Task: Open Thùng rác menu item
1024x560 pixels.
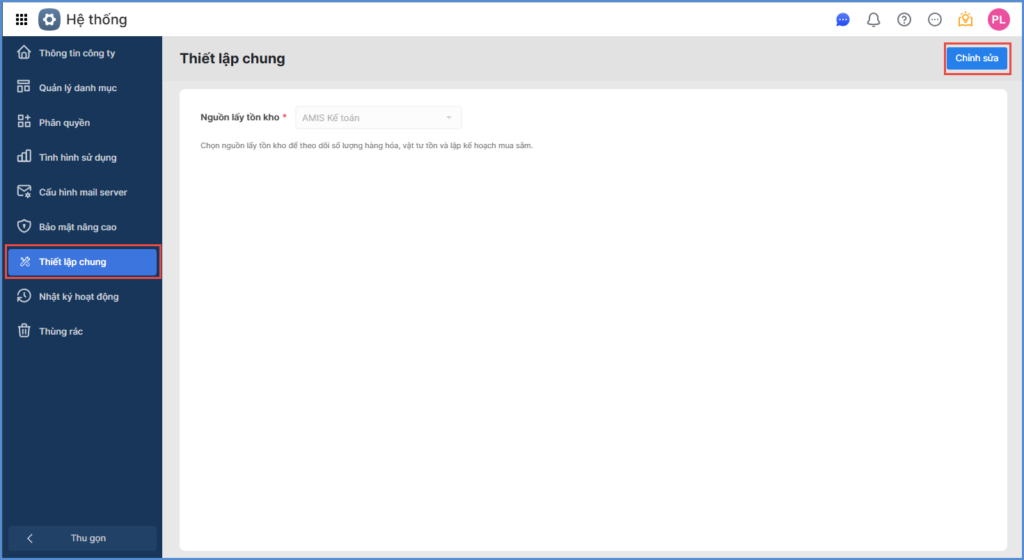Action: (x=82, y=331)
